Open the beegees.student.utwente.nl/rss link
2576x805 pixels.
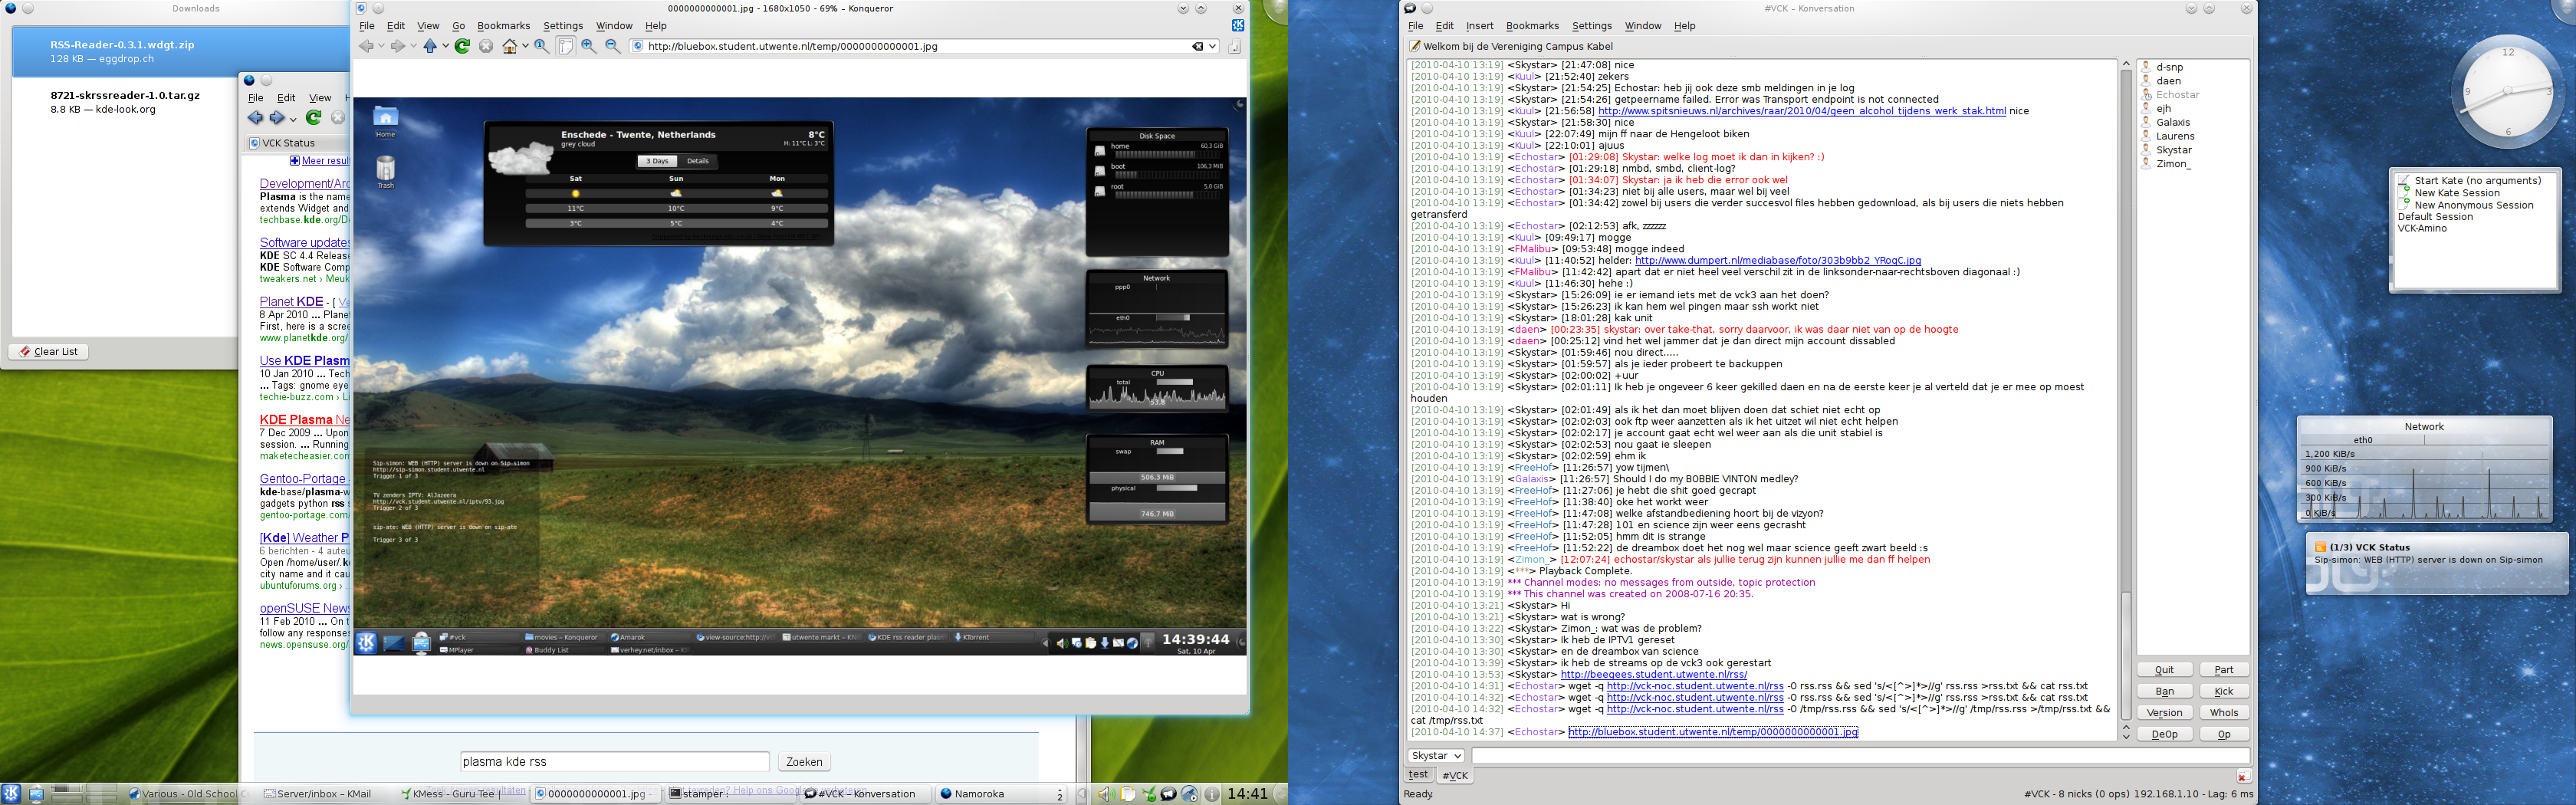click(1653, 675)
